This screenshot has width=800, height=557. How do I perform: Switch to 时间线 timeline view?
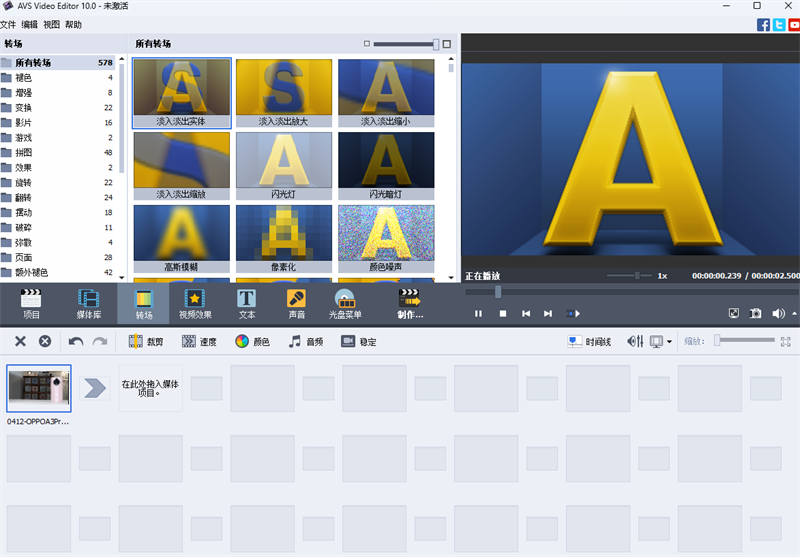click(x=589, y=342)
